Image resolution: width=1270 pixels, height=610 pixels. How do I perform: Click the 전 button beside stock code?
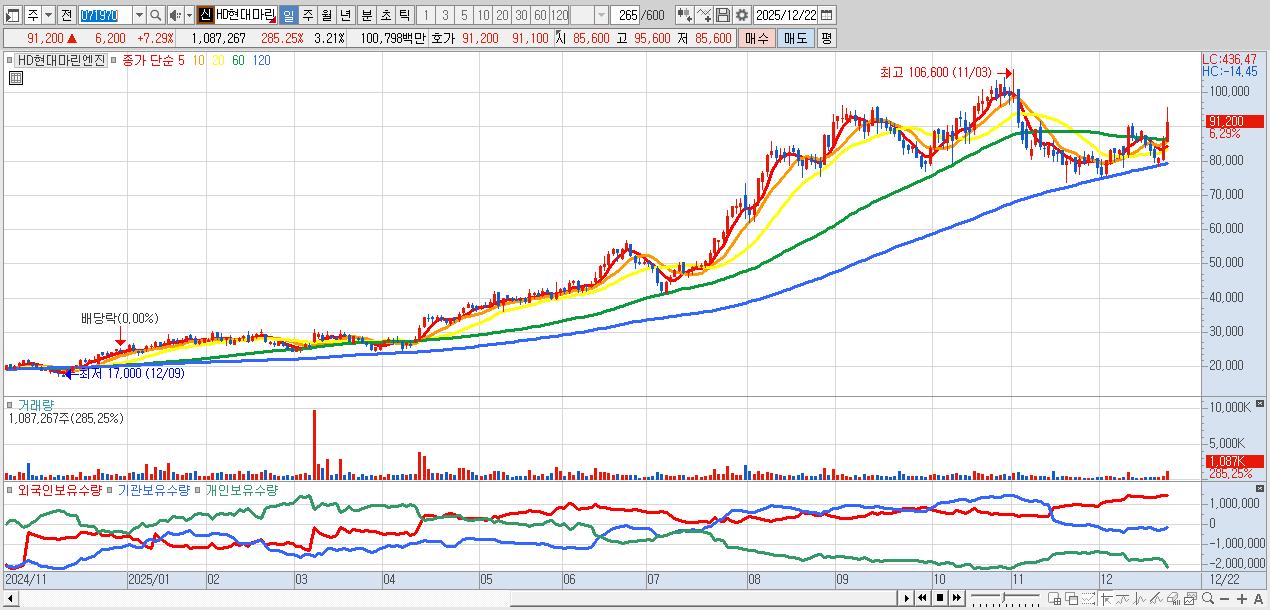pos(66,15)
